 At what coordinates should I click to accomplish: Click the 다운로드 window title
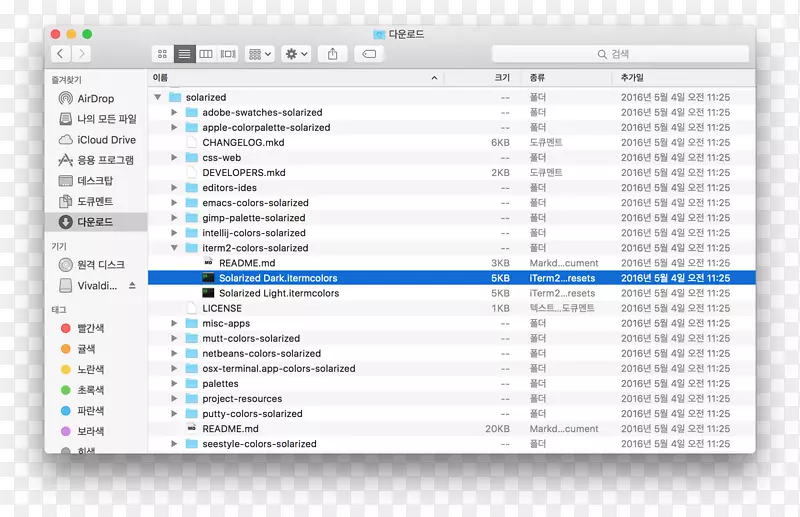pyautogui.click(x=406, y=34)
